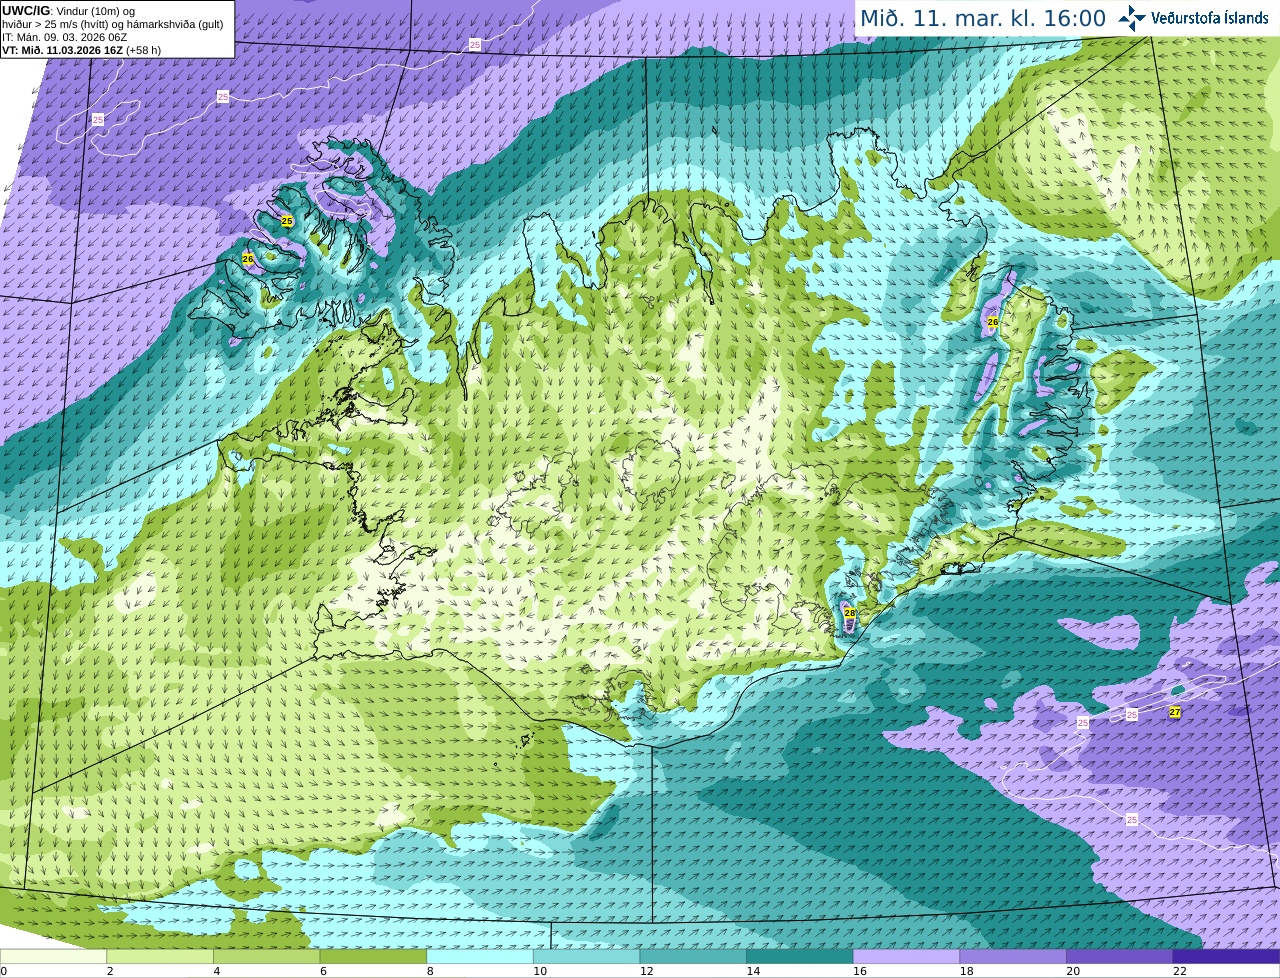Screen dimensions: 1280x978
Task: Click the yellow gust marker labeled 25
Action: tap(287, 221)
